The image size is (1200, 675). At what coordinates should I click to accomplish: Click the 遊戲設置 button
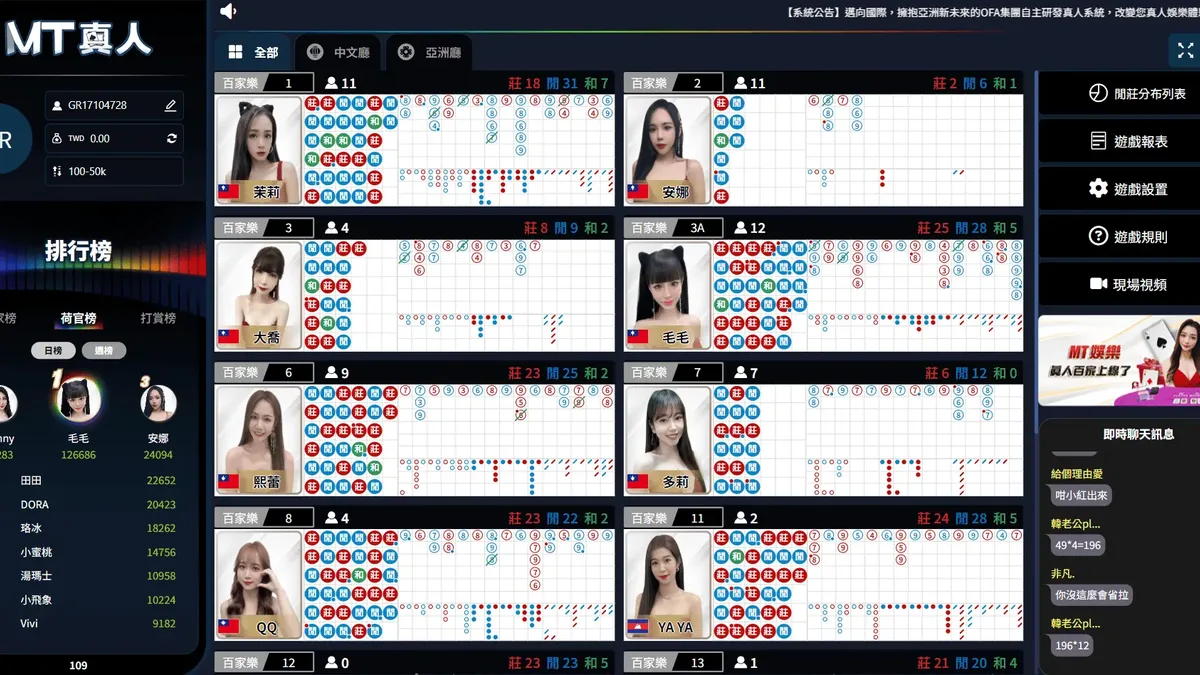(x=1118, y=189)
